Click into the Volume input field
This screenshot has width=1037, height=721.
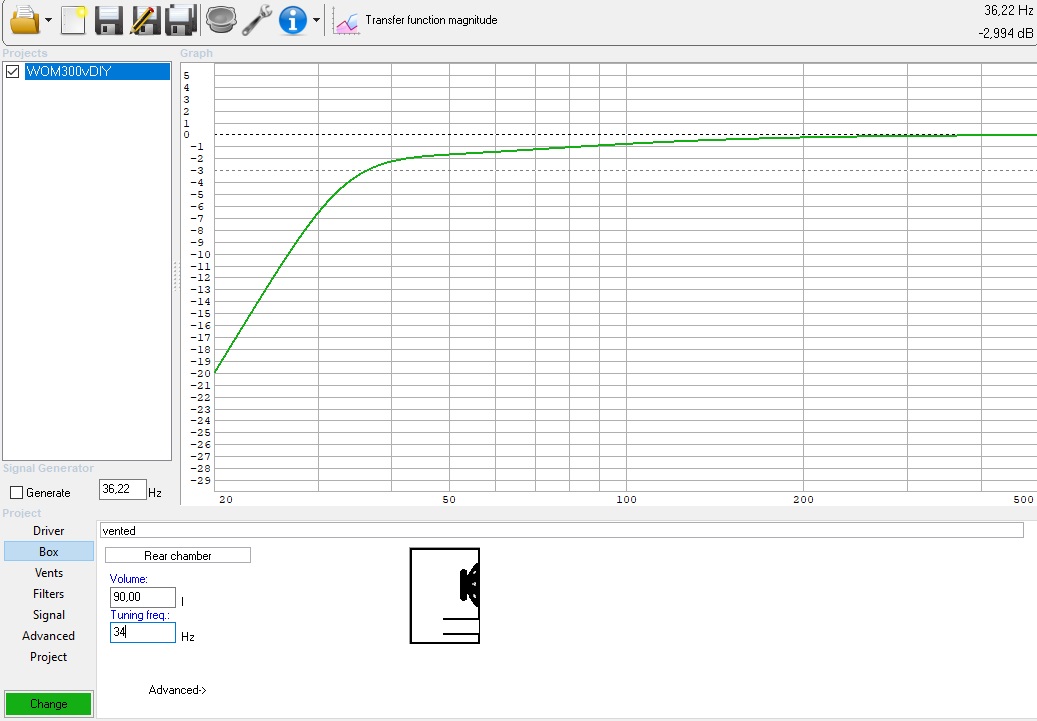point(143,597)
